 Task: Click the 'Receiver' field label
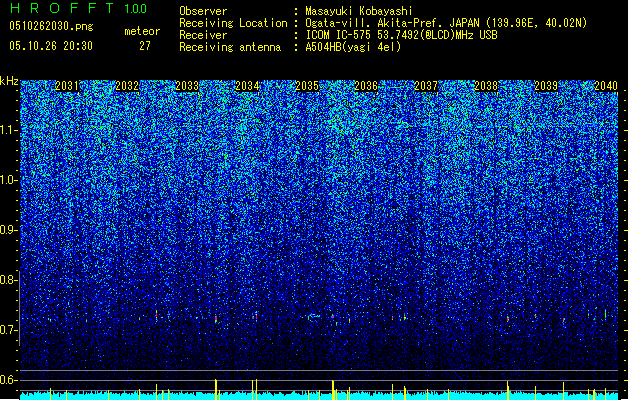pyautogui.click(x=203, y=35)
